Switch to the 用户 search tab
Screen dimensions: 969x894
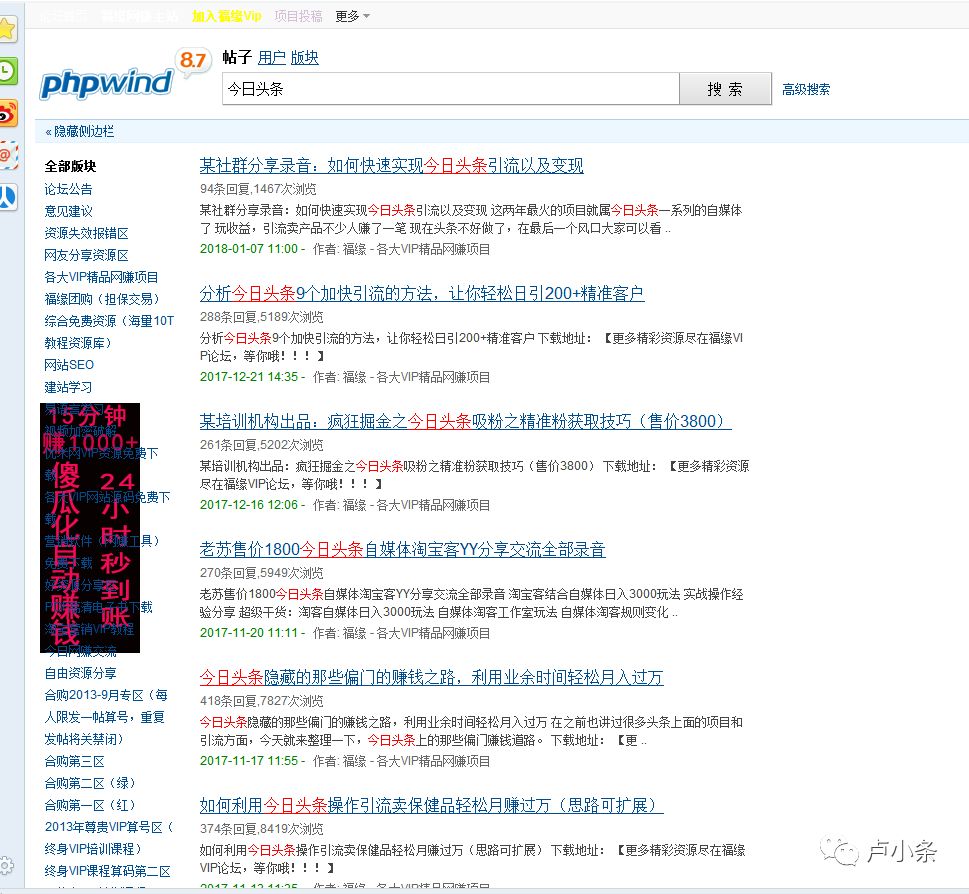271,57
